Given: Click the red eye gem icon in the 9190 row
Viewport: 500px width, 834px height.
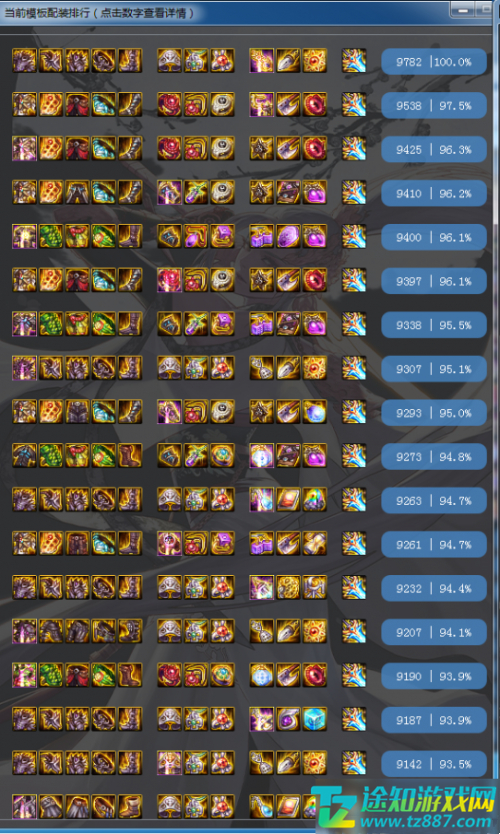Looking at the screenshot, I should click(314, 675).
